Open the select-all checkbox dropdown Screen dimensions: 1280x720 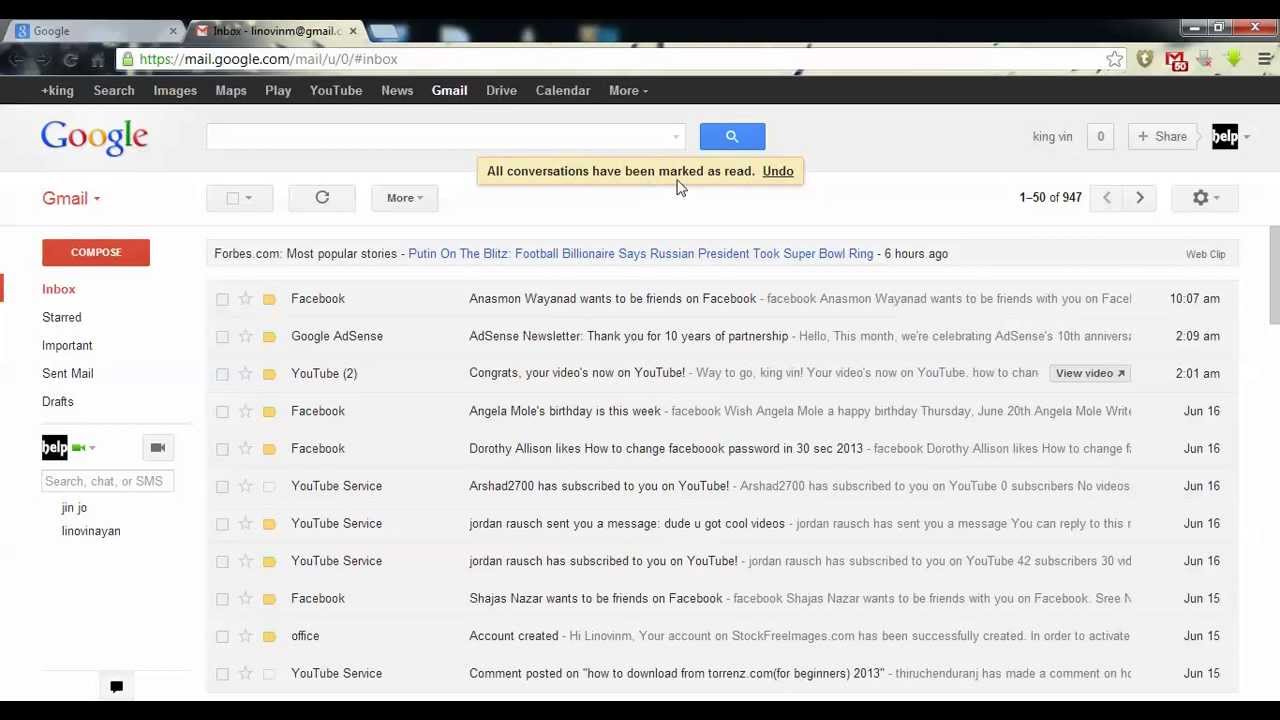pos(249,198)
